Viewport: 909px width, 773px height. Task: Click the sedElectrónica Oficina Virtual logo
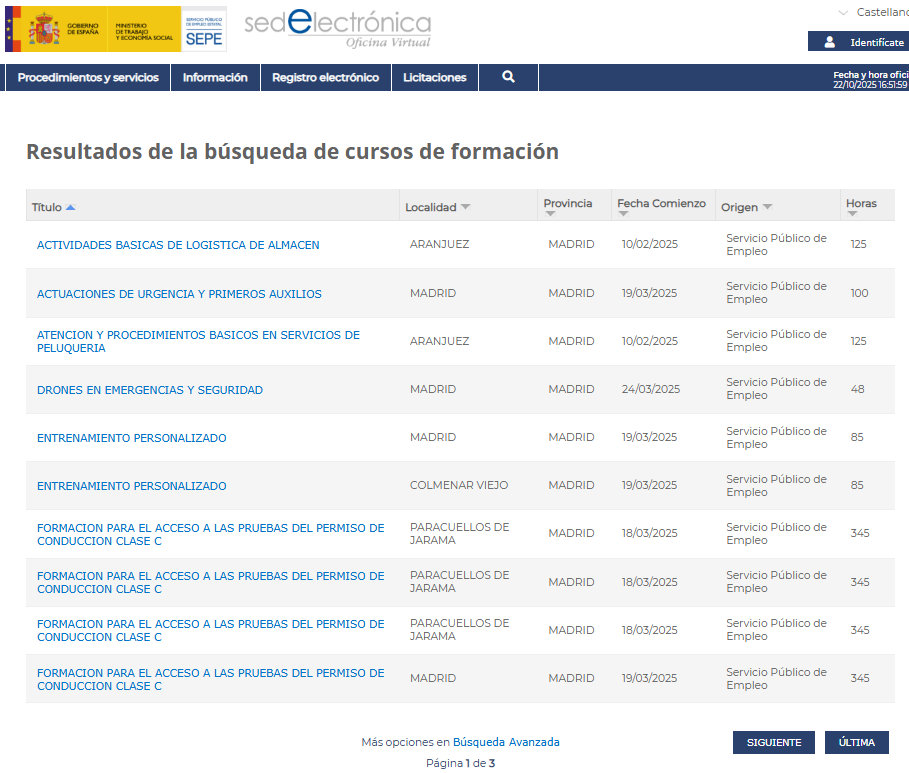[337, 29]
